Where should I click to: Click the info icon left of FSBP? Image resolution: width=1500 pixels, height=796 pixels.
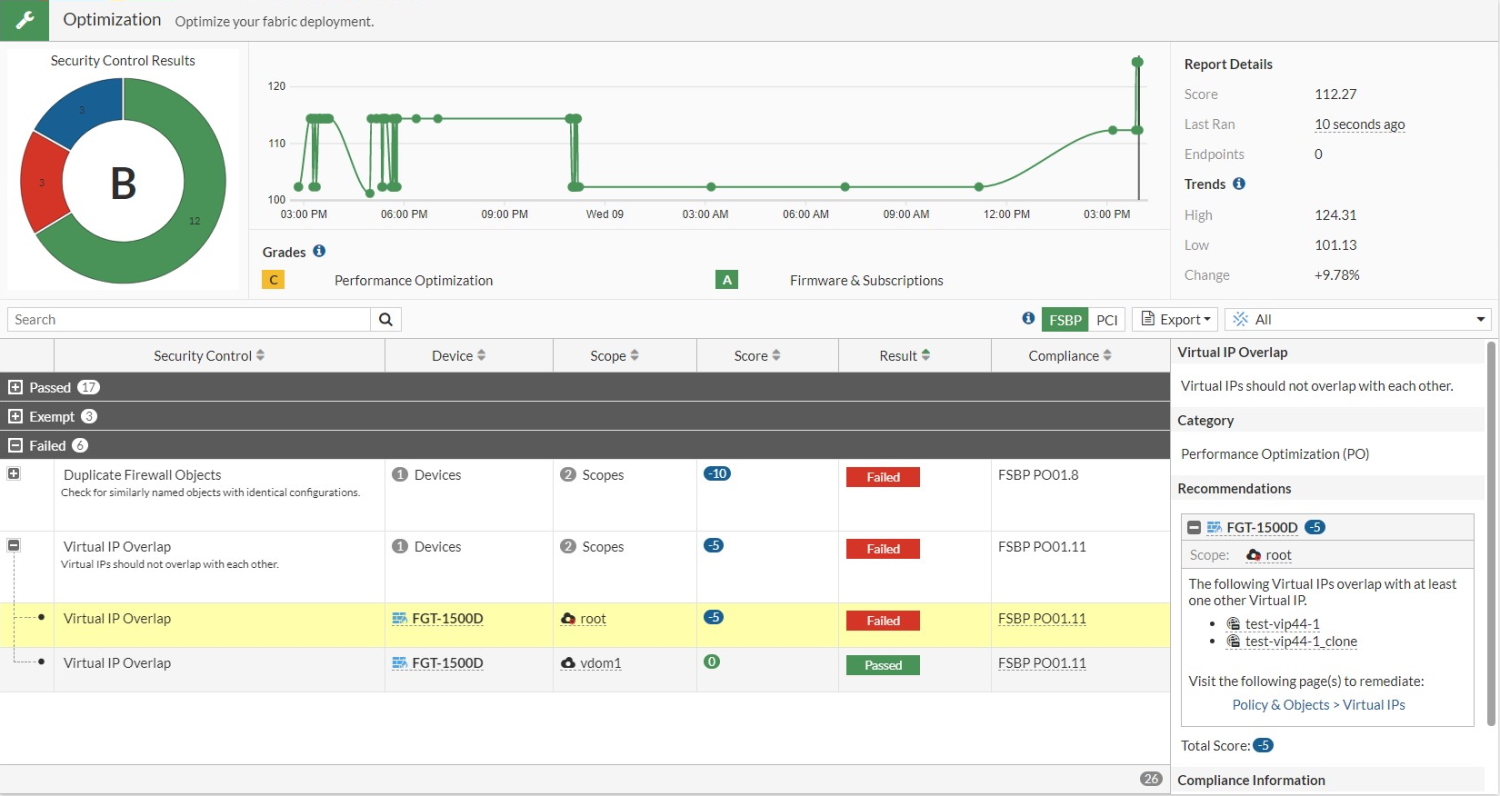(x=1028, y=319)
